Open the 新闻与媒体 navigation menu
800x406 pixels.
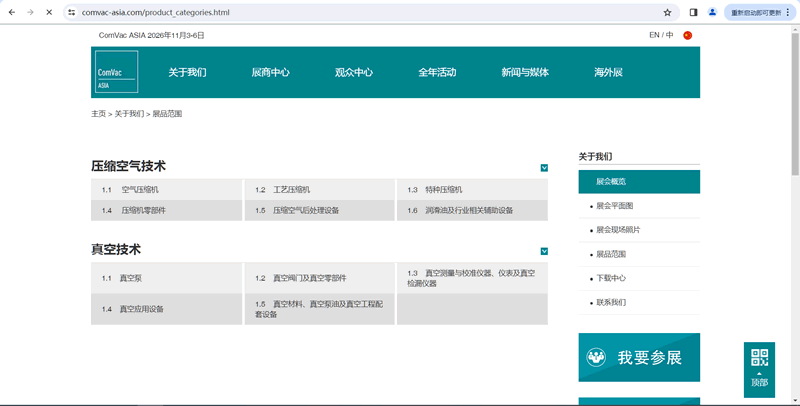point(525,73)
